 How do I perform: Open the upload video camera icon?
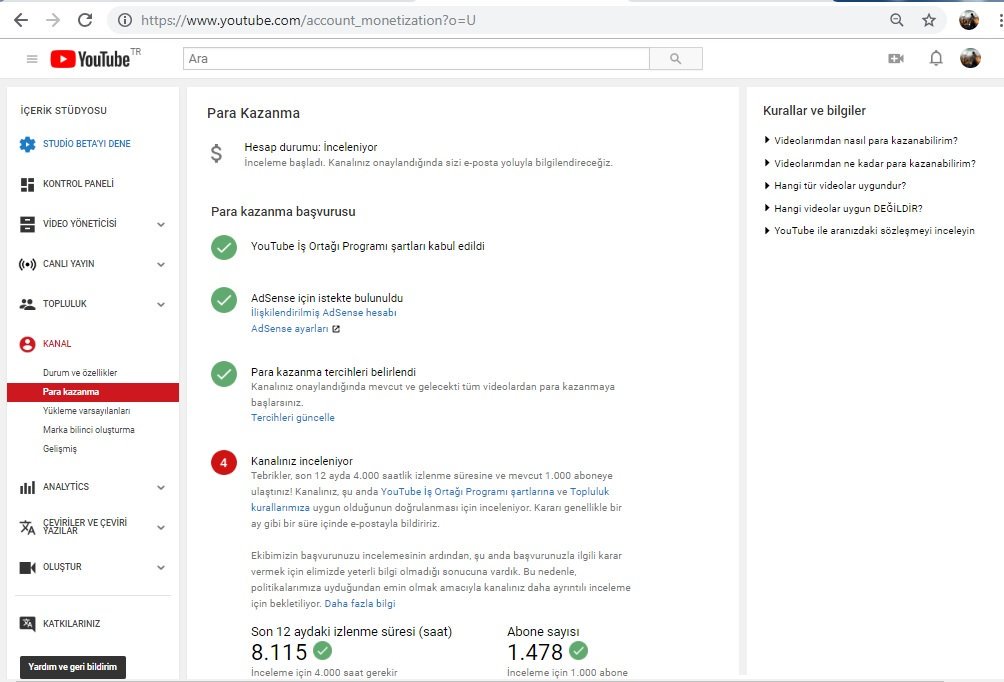[x=896, y=58]
